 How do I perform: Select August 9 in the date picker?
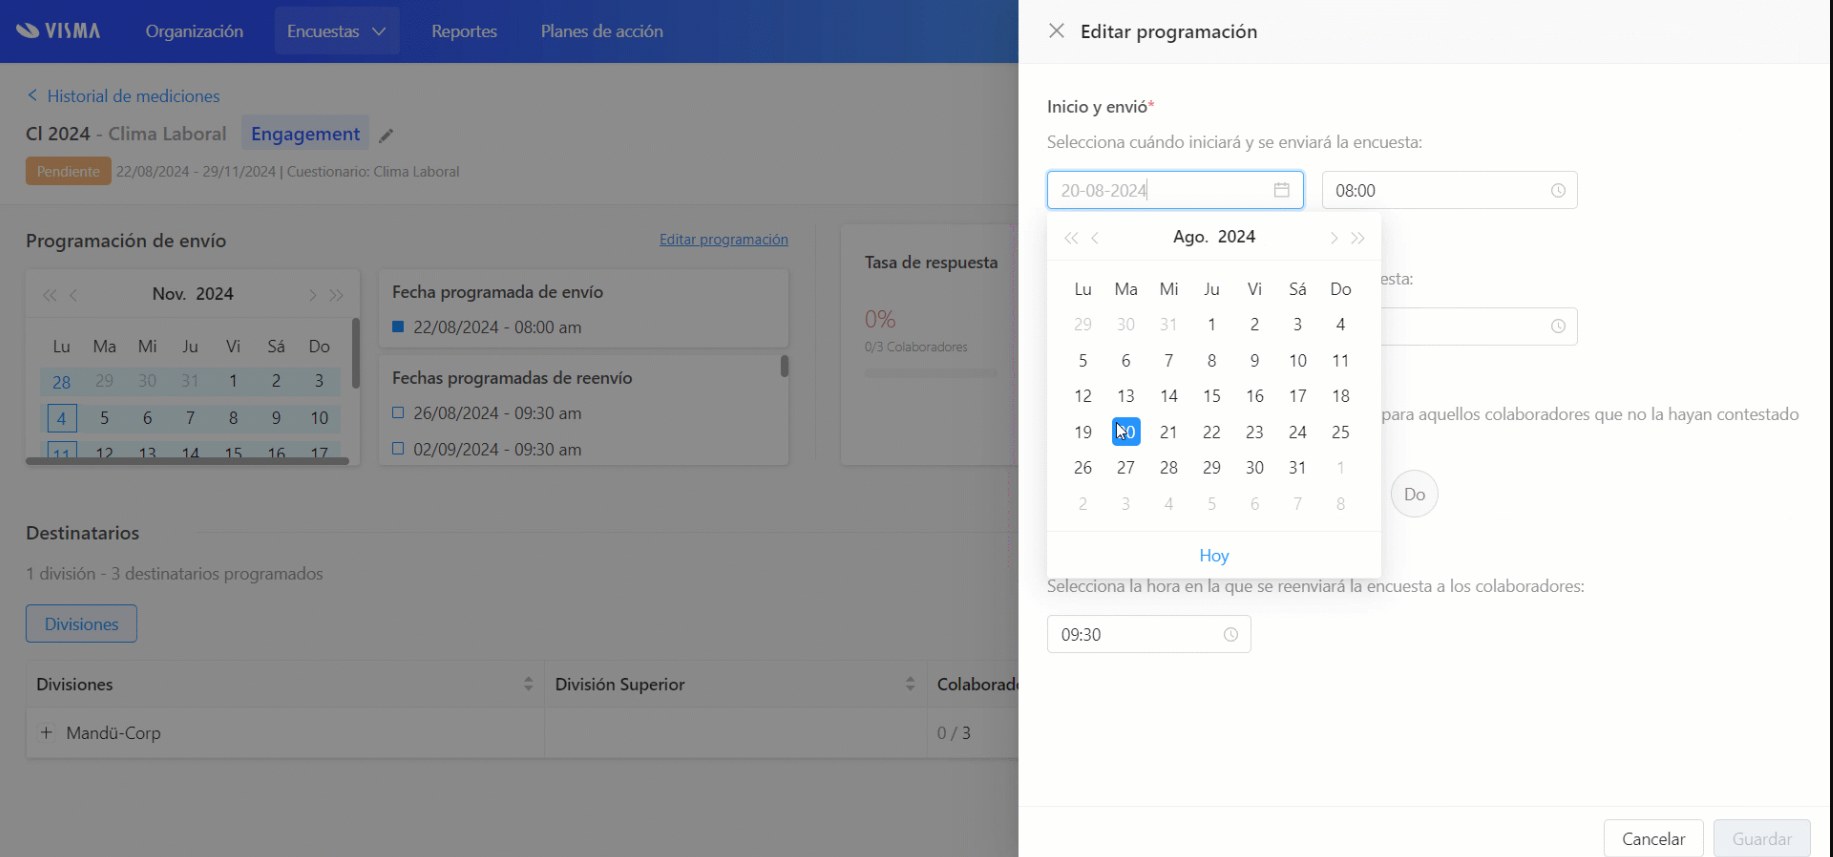tap(1255, 360)
